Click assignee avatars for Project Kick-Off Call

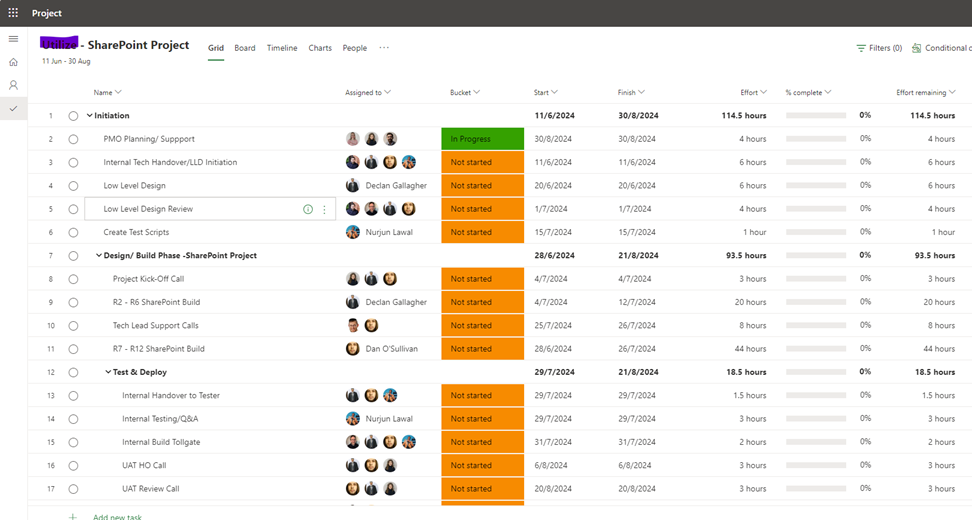(371, 279)
